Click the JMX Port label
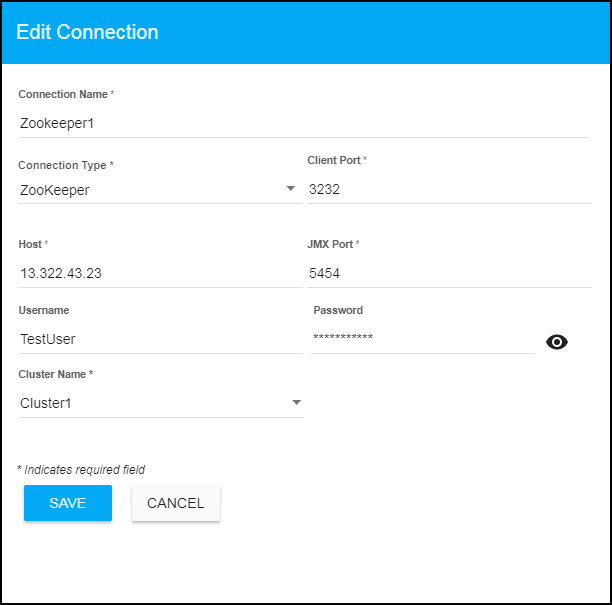Image resolution: width=612 pixels, height=605 pixels. (333, 244)
